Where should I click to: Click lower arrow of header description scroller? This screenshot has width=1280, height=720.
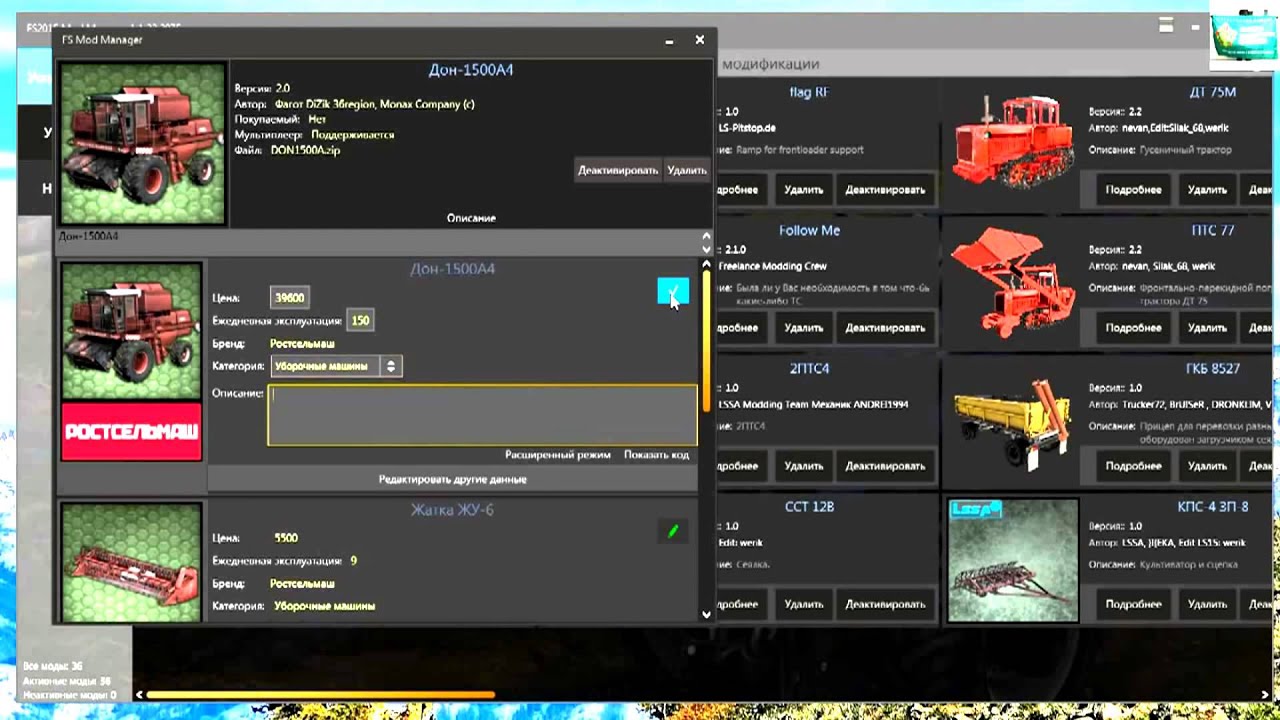click(707, 250)
